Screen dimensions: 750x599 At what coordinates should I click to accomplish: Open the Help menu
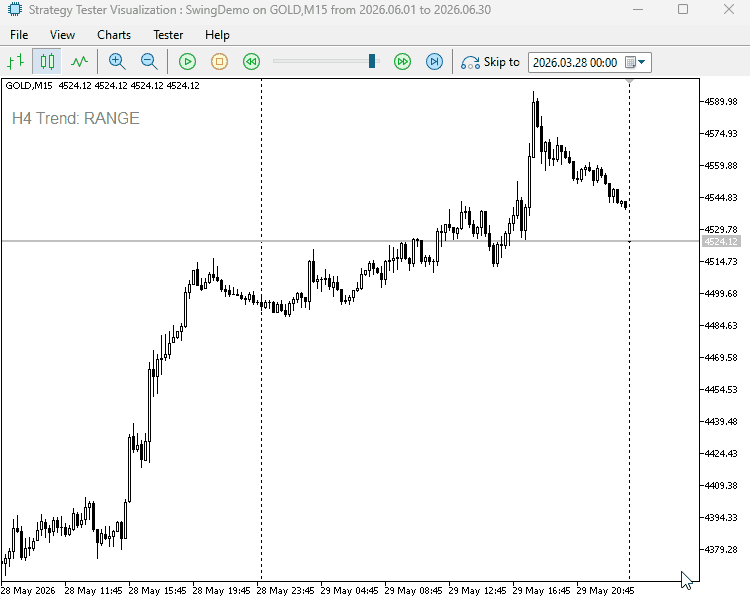click(x=217, y=35)
